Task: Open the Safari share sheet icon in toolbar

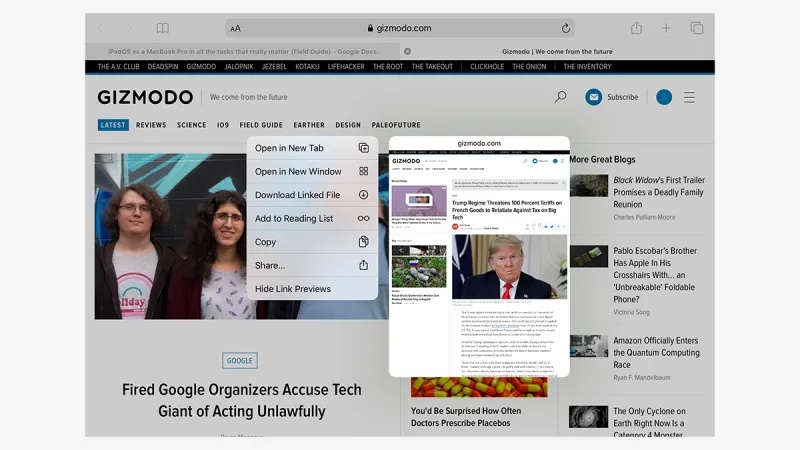Action: (x=636, y=28)
